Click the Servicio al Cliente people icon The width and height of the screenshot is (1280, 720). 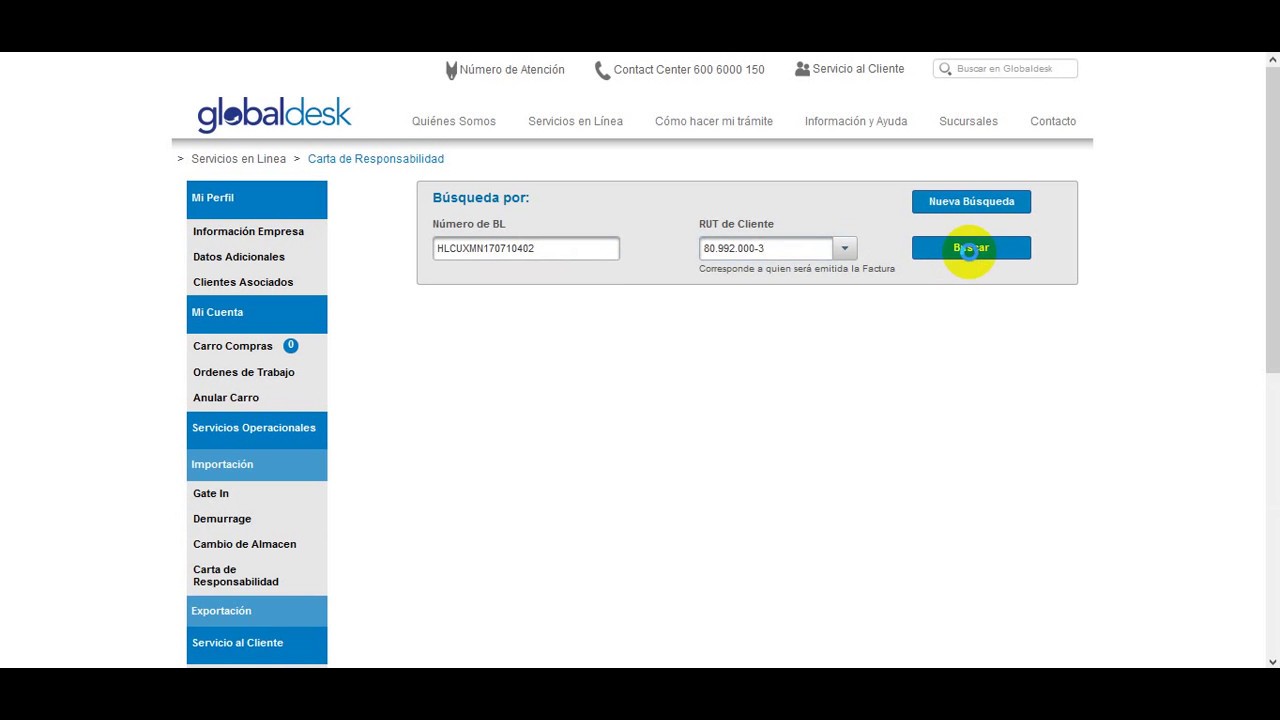pyautogui.click(x=802, y=69)
